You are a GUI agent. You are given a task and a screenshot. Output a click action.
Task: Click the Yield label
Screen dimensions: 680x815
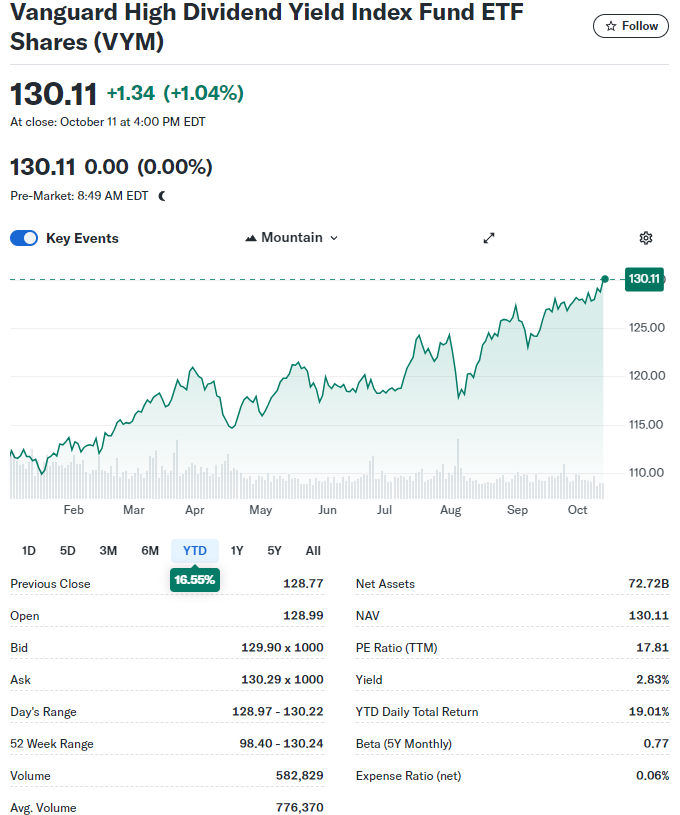(369, 680)
